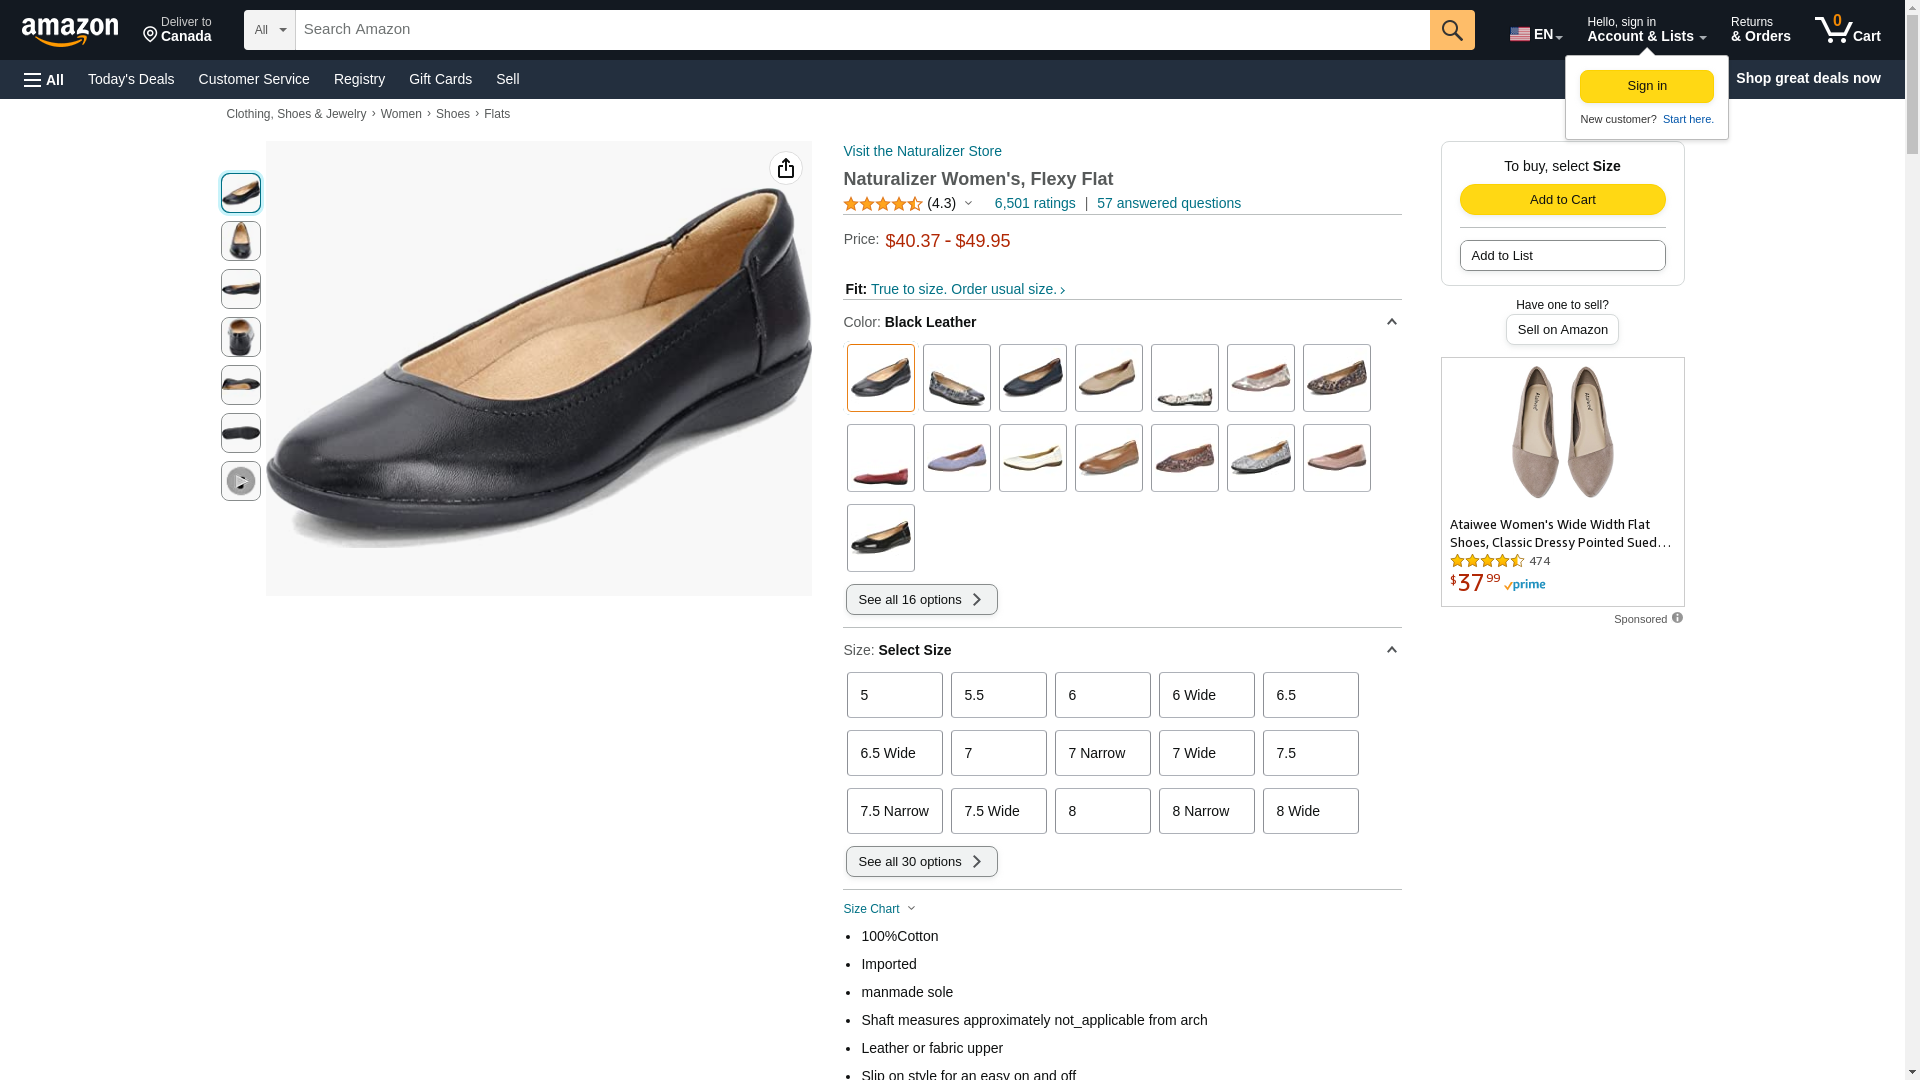Expand See all 30 options

coord(922,862)
